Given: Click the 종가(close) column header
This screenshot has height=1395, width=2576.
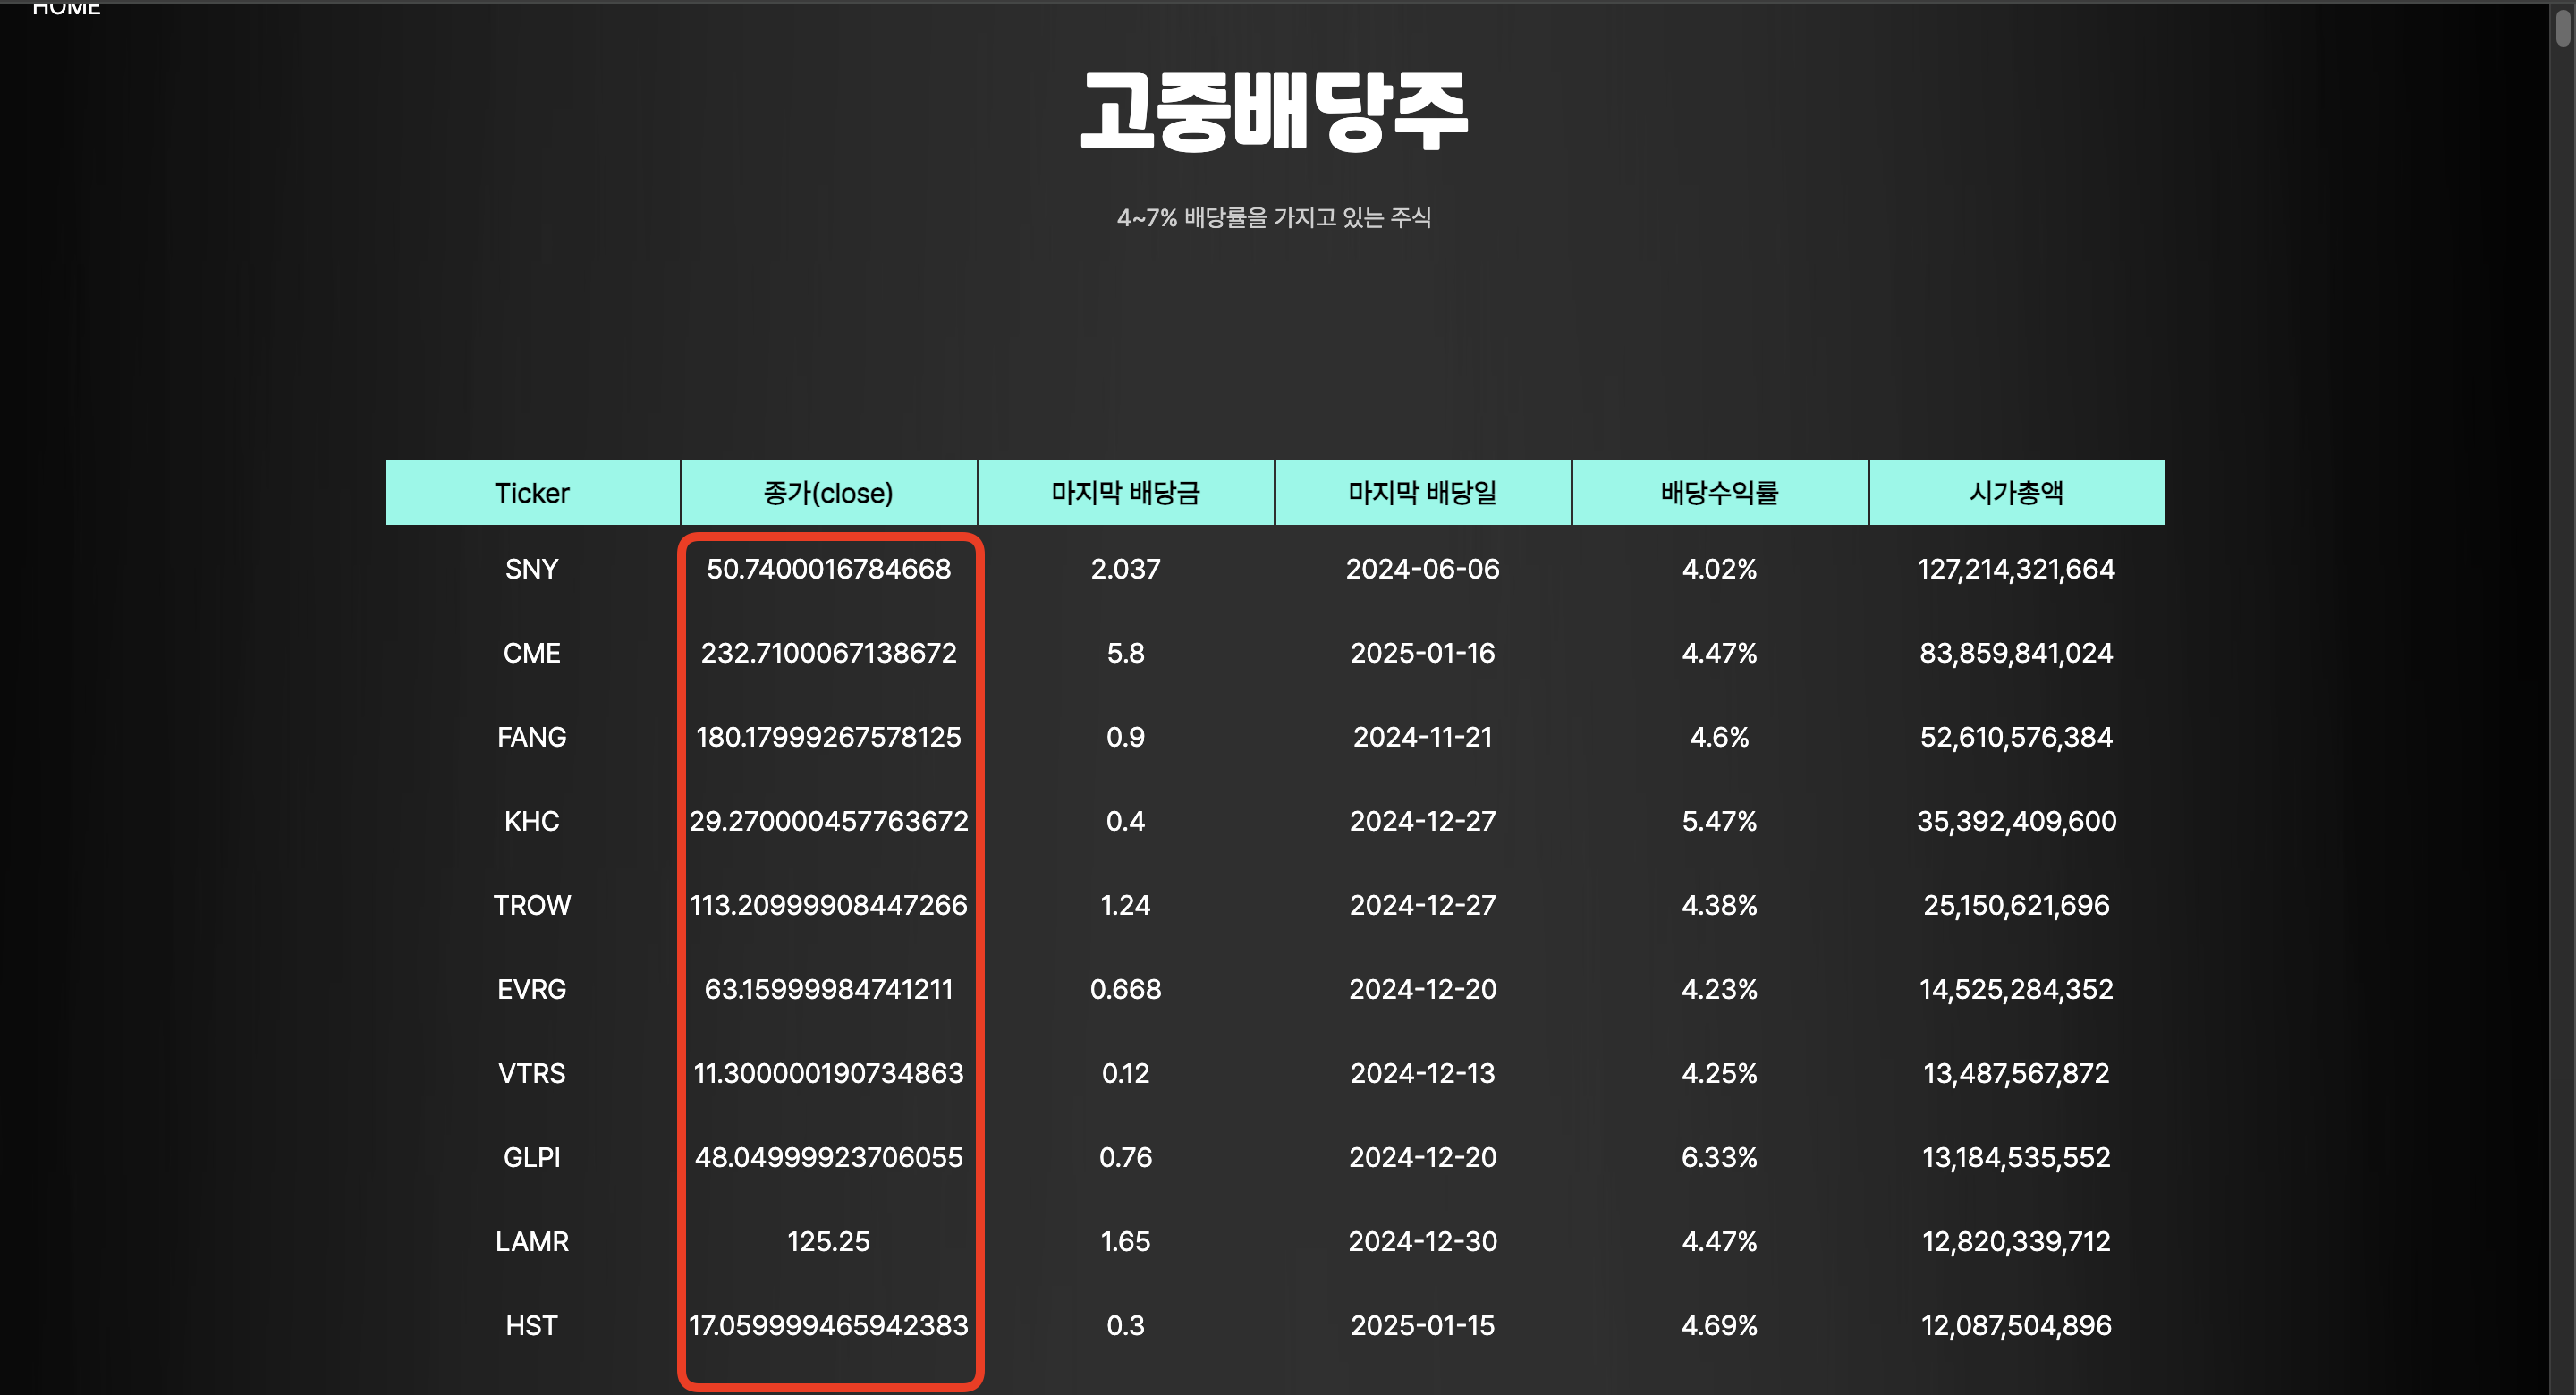Looking at the screenshot, I should pyautogui.click(x=829, y=493).
